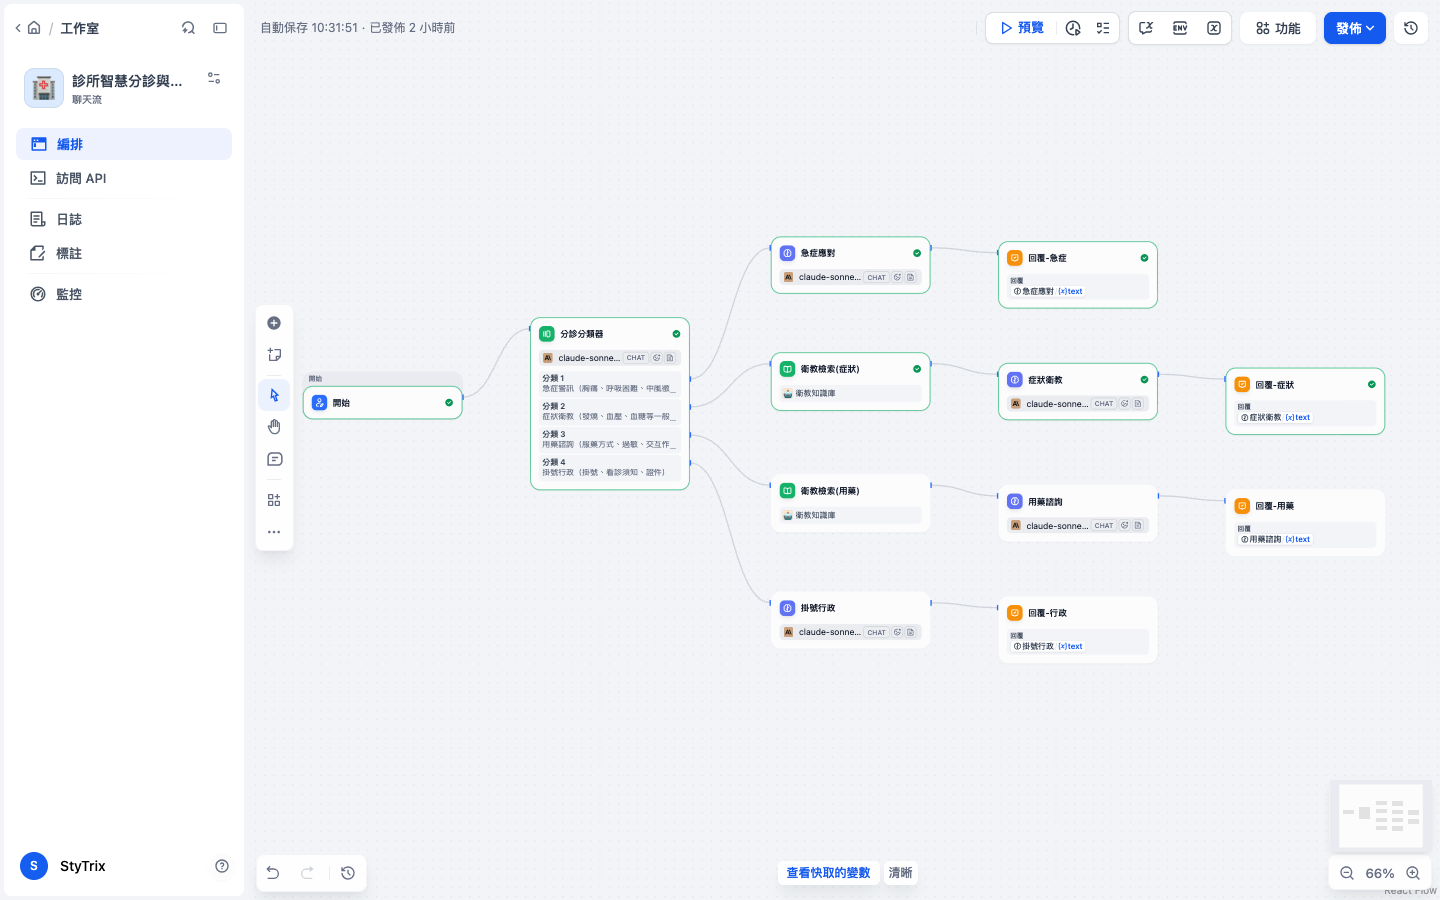Add a sticky note to canvas
Image resolution: width=1440 pixels, height=900 pixels.
pyautogui.click(x=274, y=355)
